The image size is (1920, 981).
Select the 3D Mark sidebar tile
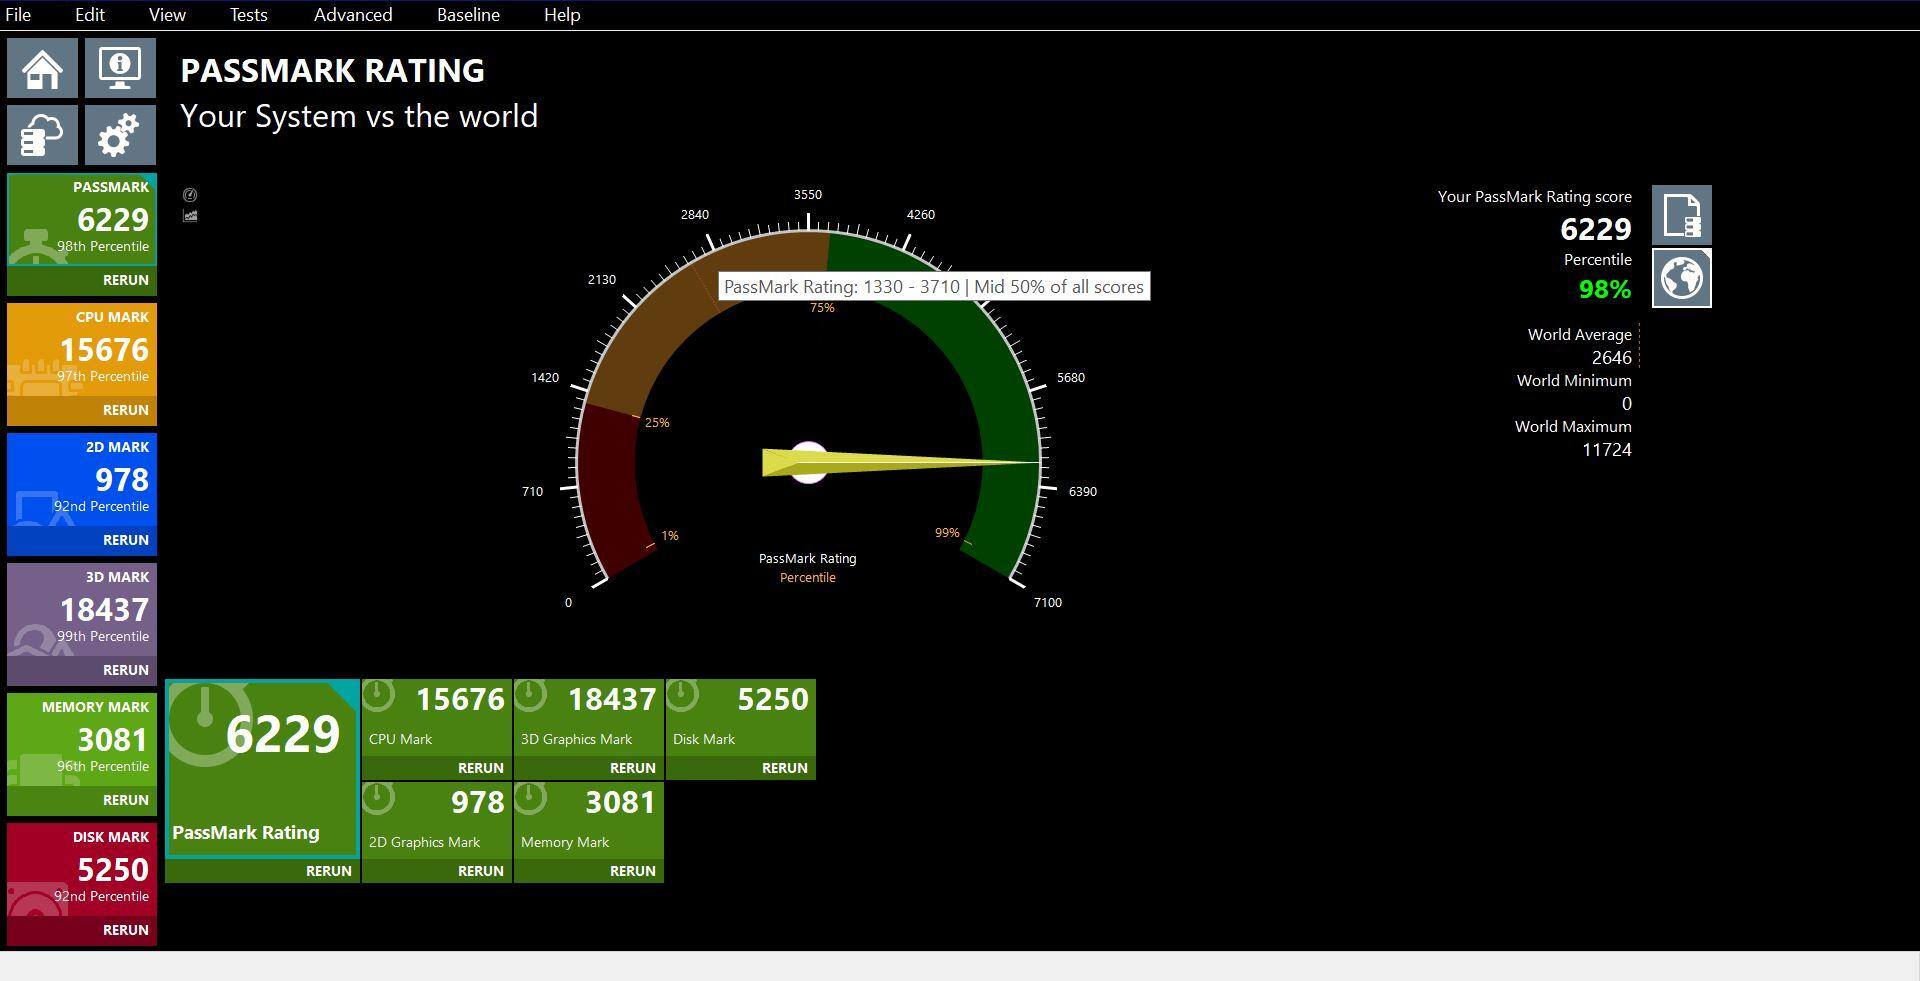[82, 610]
